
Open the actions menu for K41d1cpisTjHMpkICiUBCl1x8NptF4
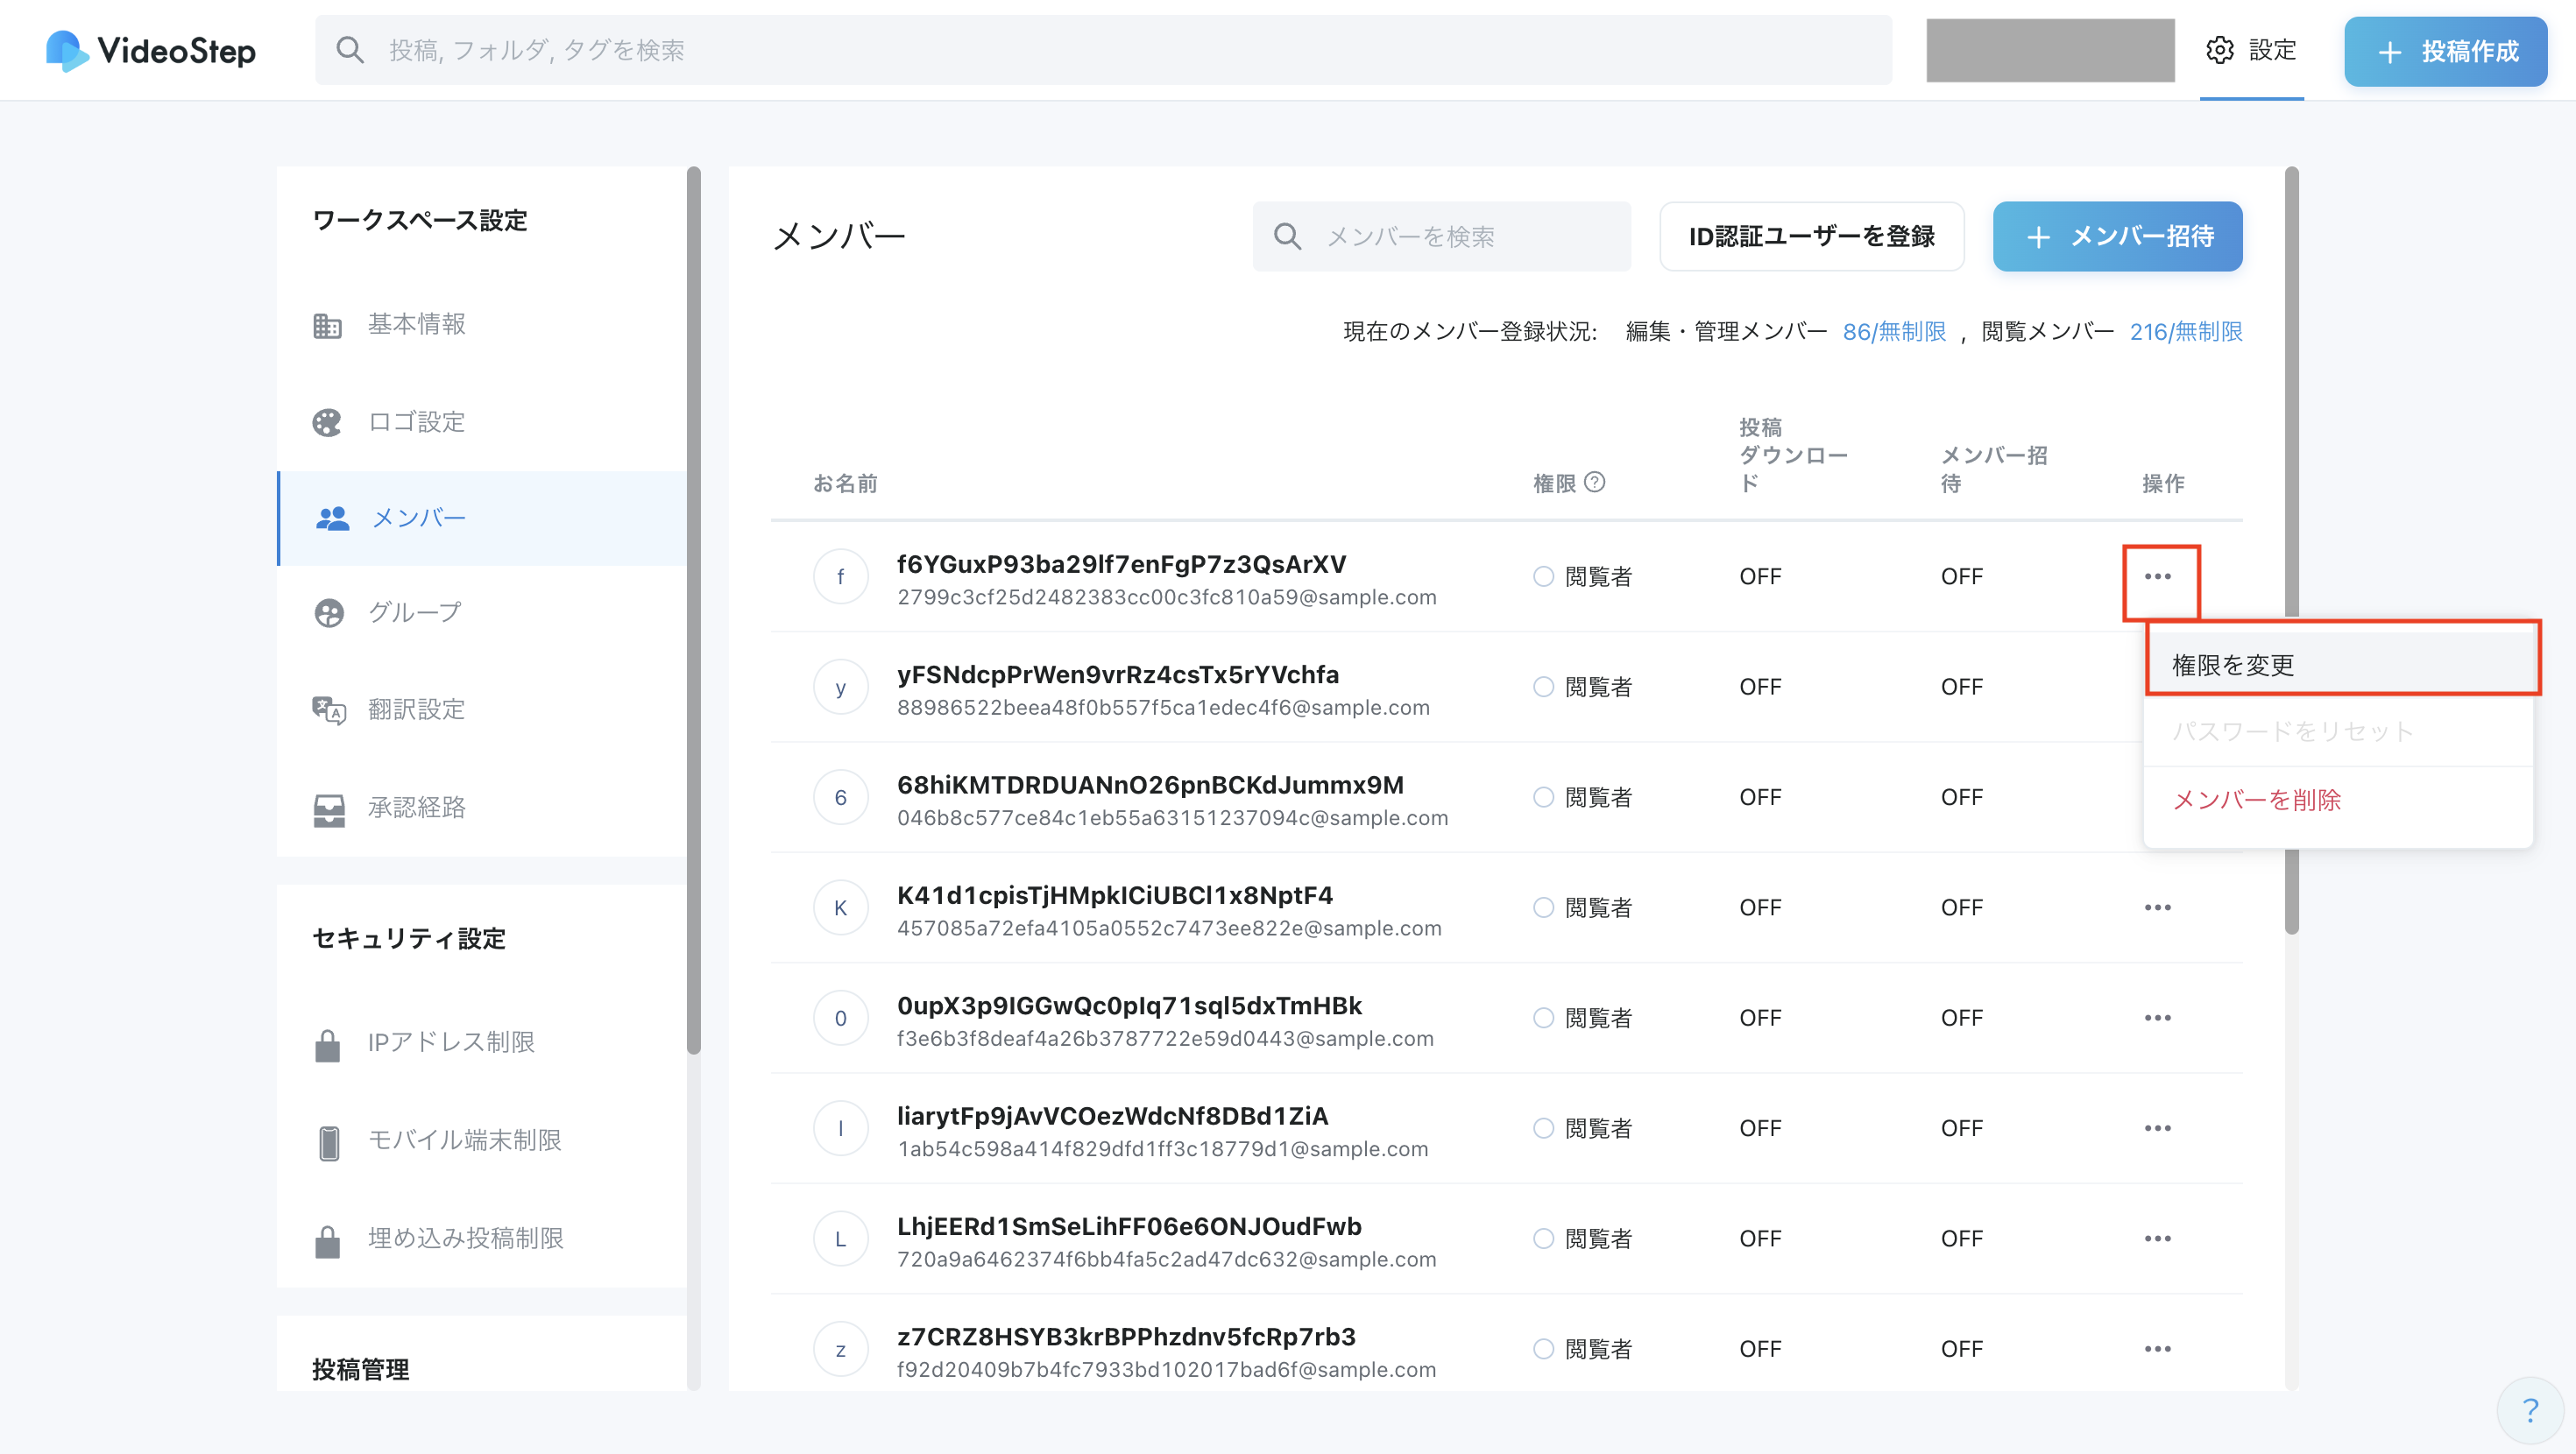click(2157, 907)
